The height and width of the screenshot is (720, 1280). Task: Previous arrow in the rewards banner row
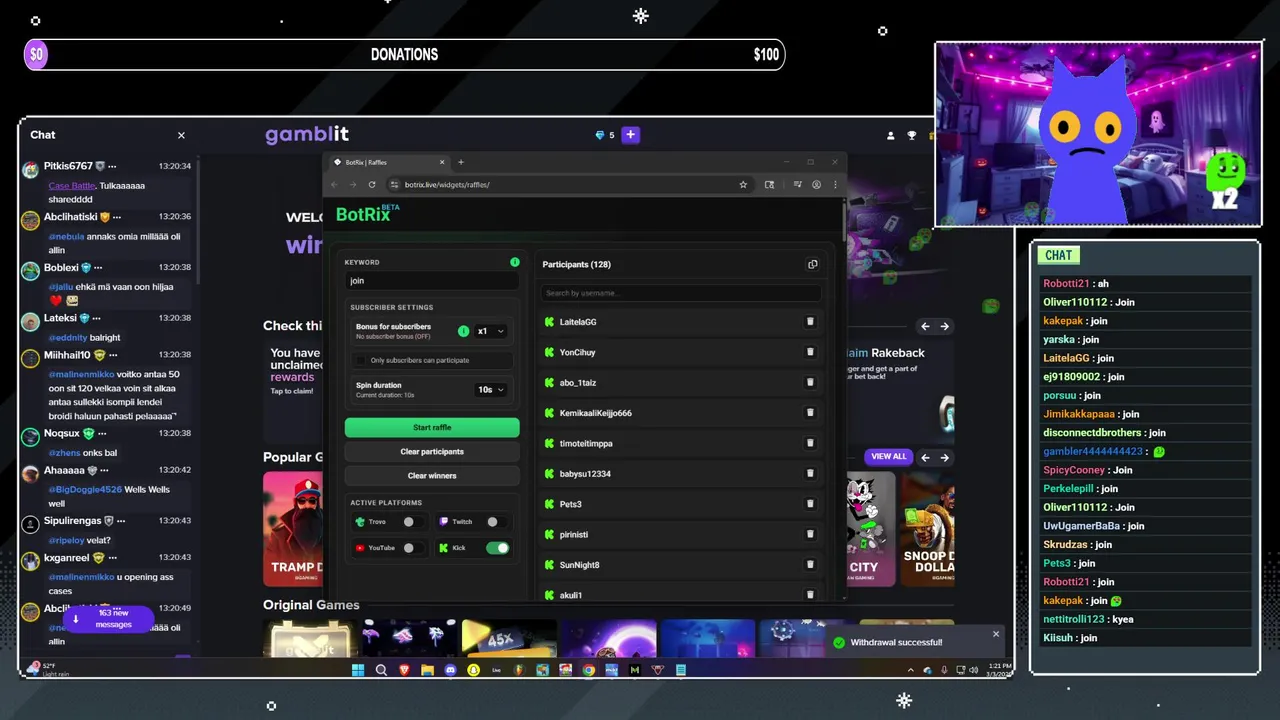pos(925,326)
